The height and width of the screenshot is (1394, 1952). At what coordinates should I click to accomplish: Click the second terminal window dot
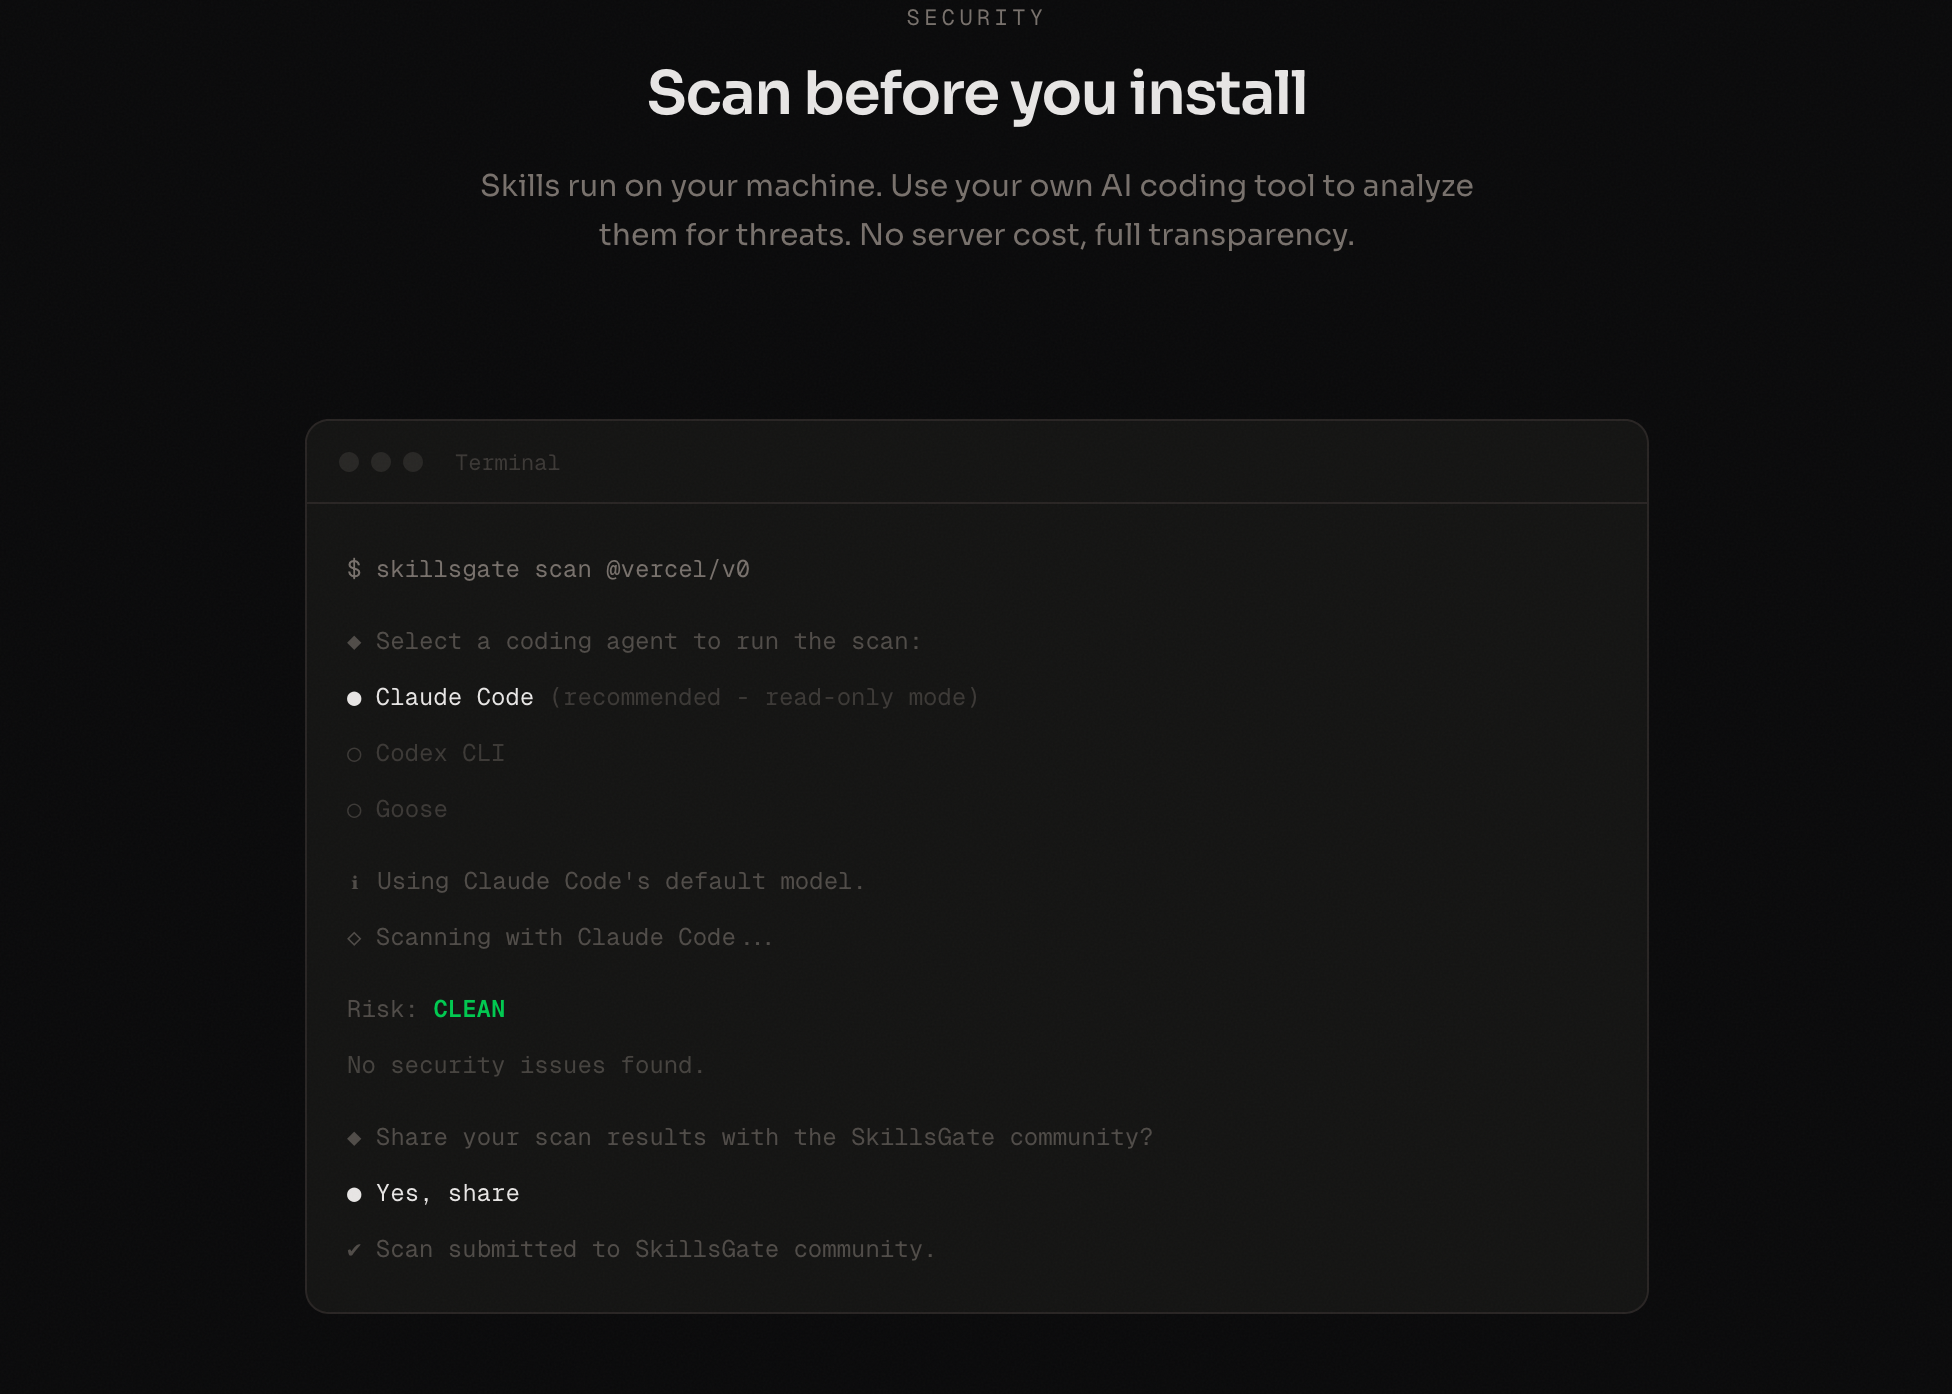point(381,462)
